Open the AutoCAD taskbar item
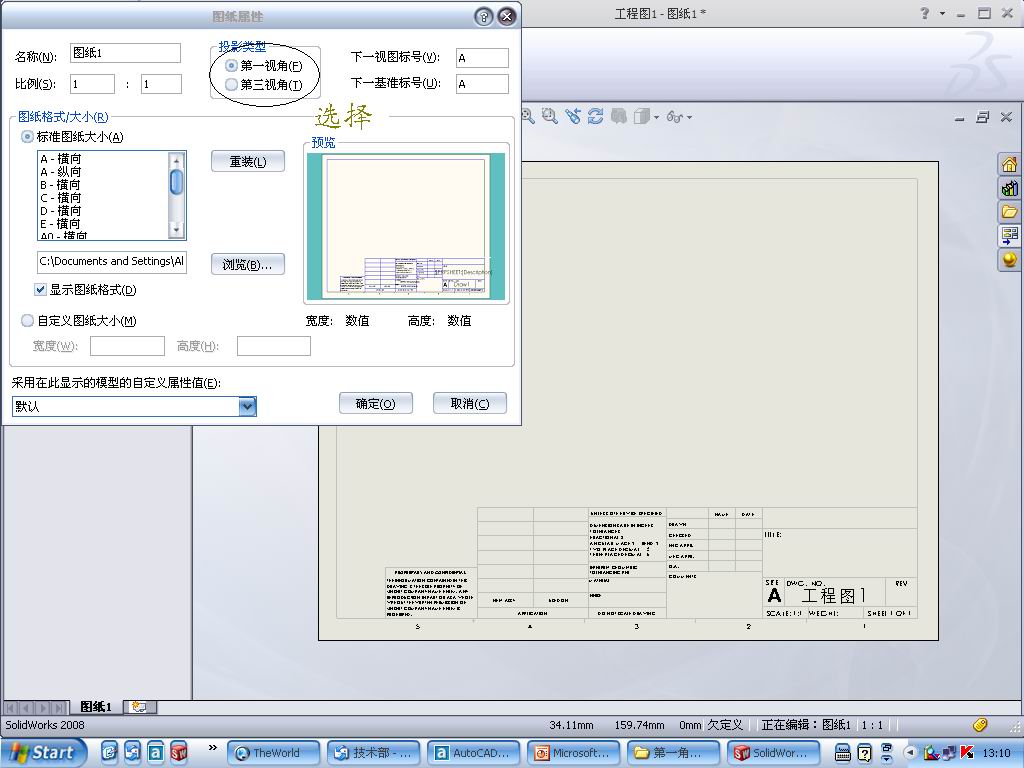1024x768 pixels. (473, 753)
